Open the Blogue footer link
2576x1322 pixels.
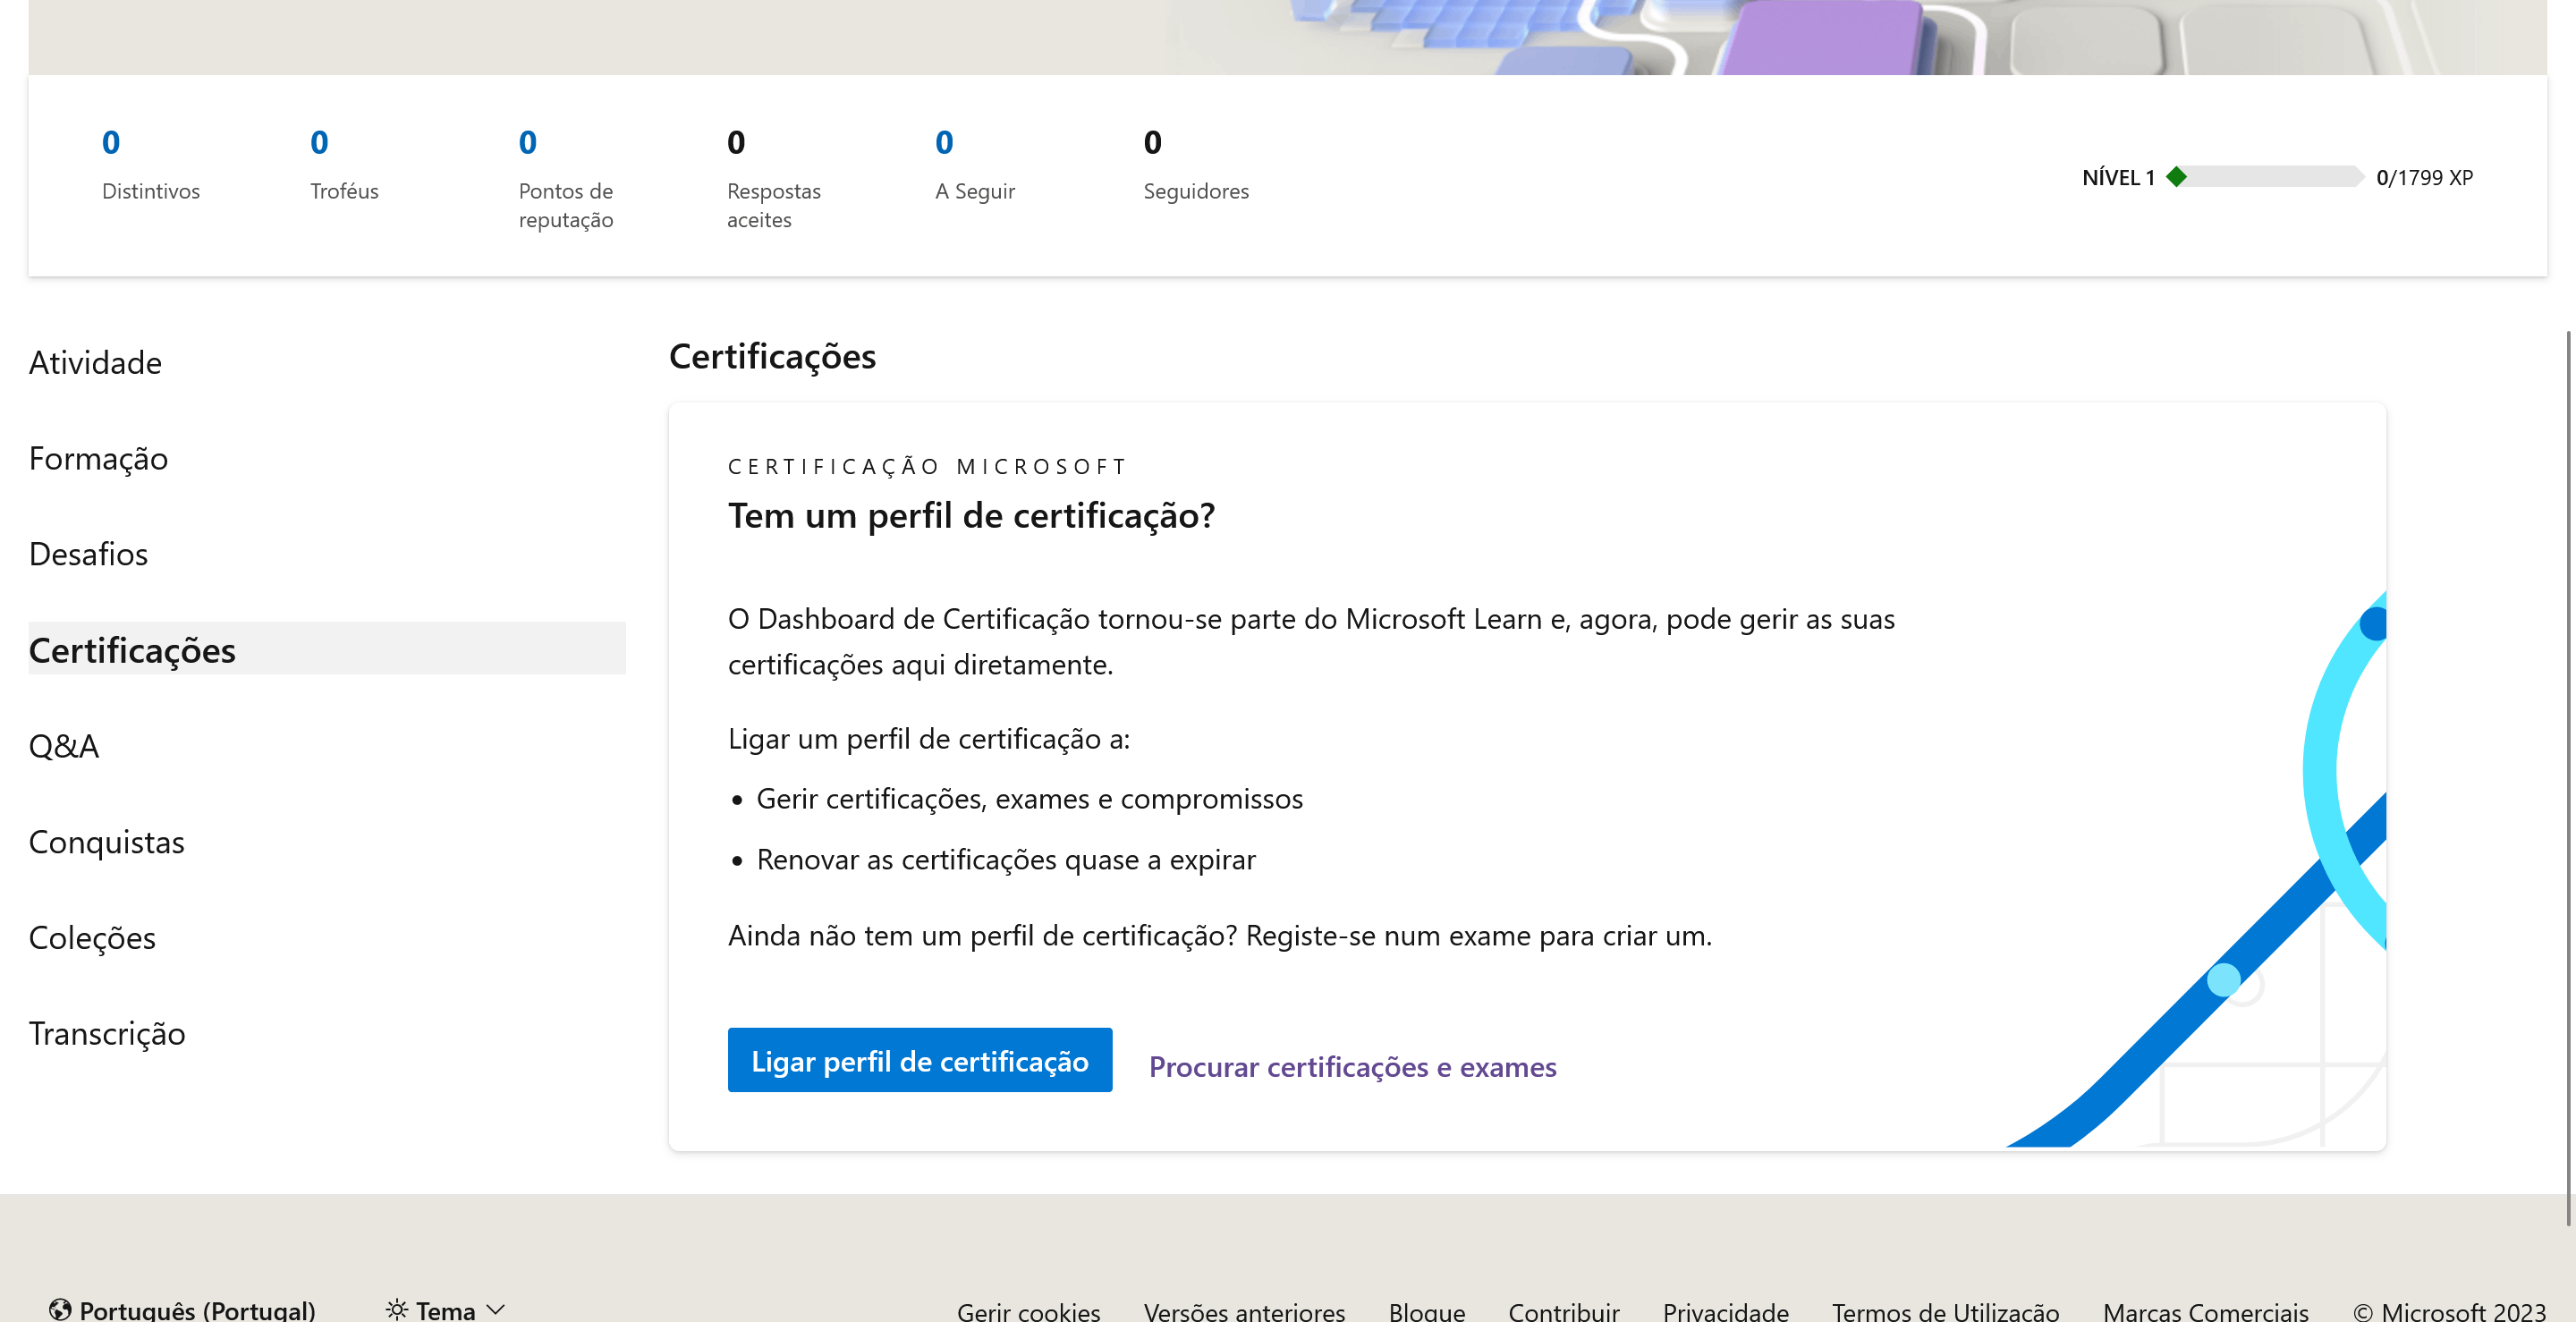[1426, 1311]
